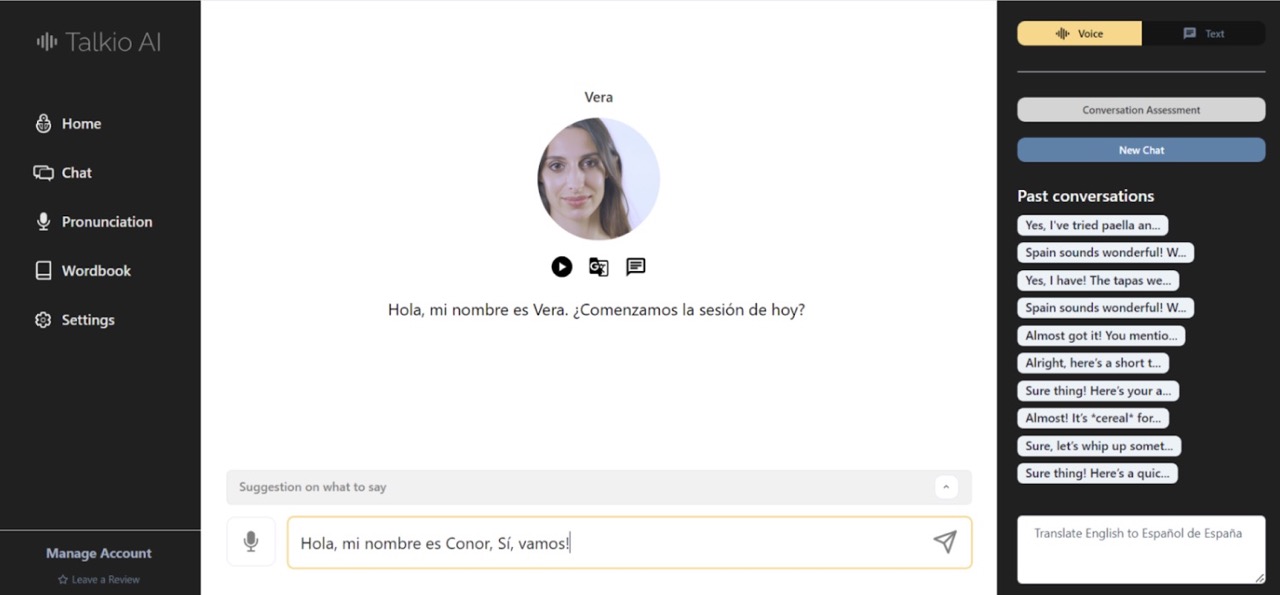Play Vera's message audio
This screenshot has height=595, width=1280.
point(561,267)
